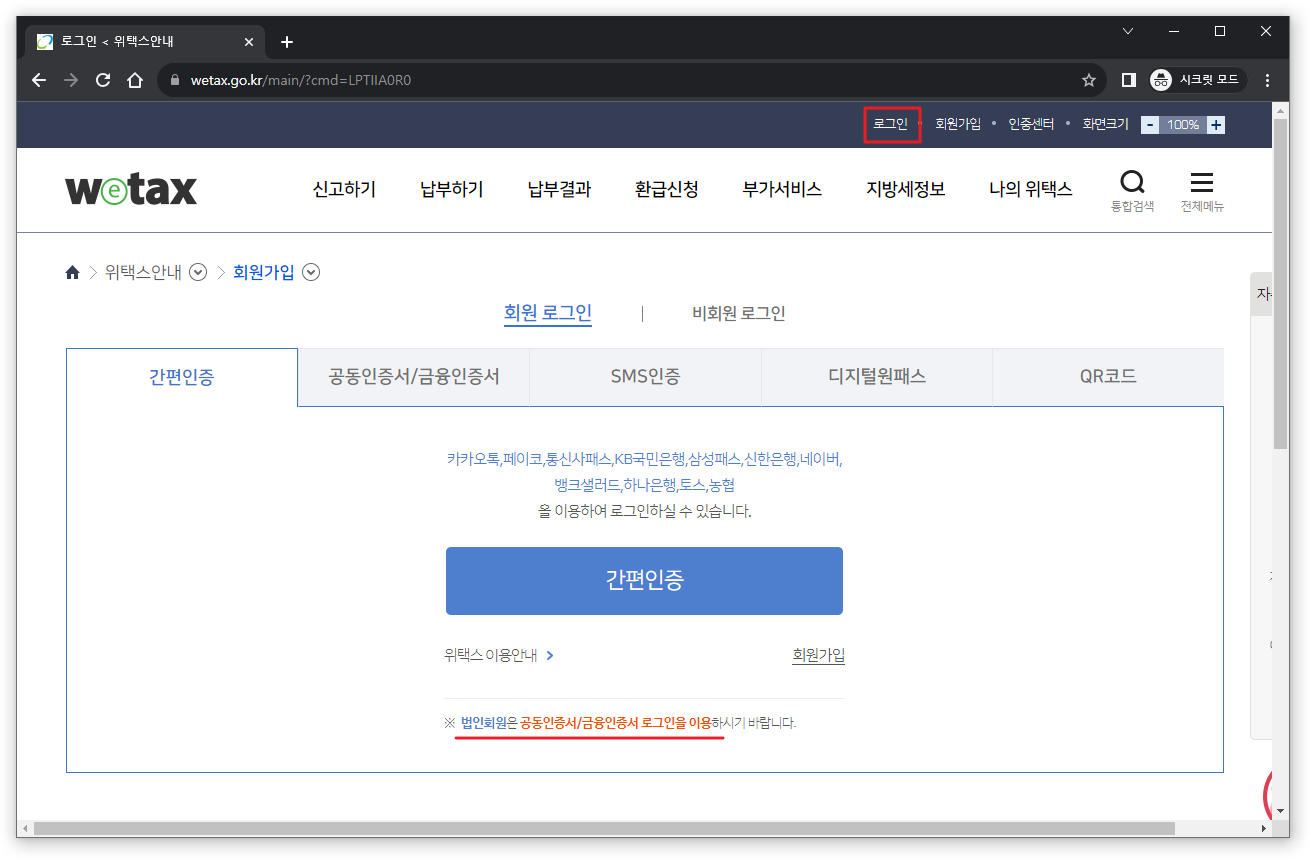The height and width of the screenshot is (860, 1311).
Task: Open 인증센터 link
Action: (x=1031, y=124)
